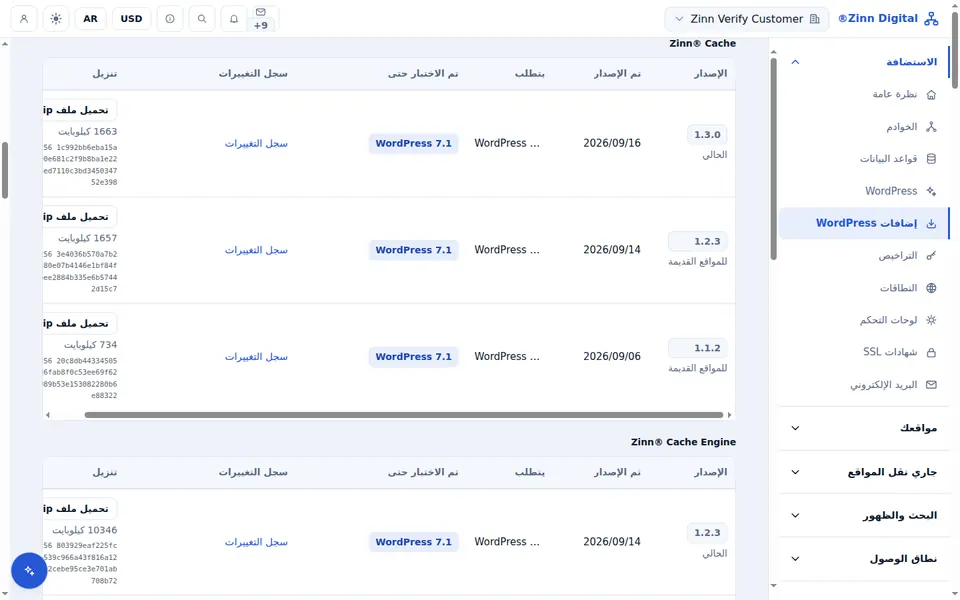Click the gear icon for لوحات التحكم
Viewport: 960px width, 600px height.
click(931, 320)
